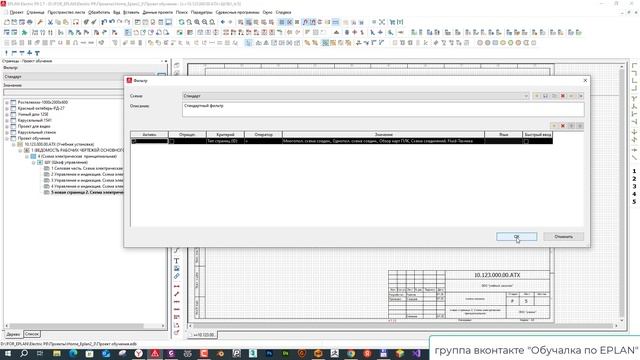Click the Оператор column header
The height and width of the screenshot is (360, 640).
pos(263,134)
